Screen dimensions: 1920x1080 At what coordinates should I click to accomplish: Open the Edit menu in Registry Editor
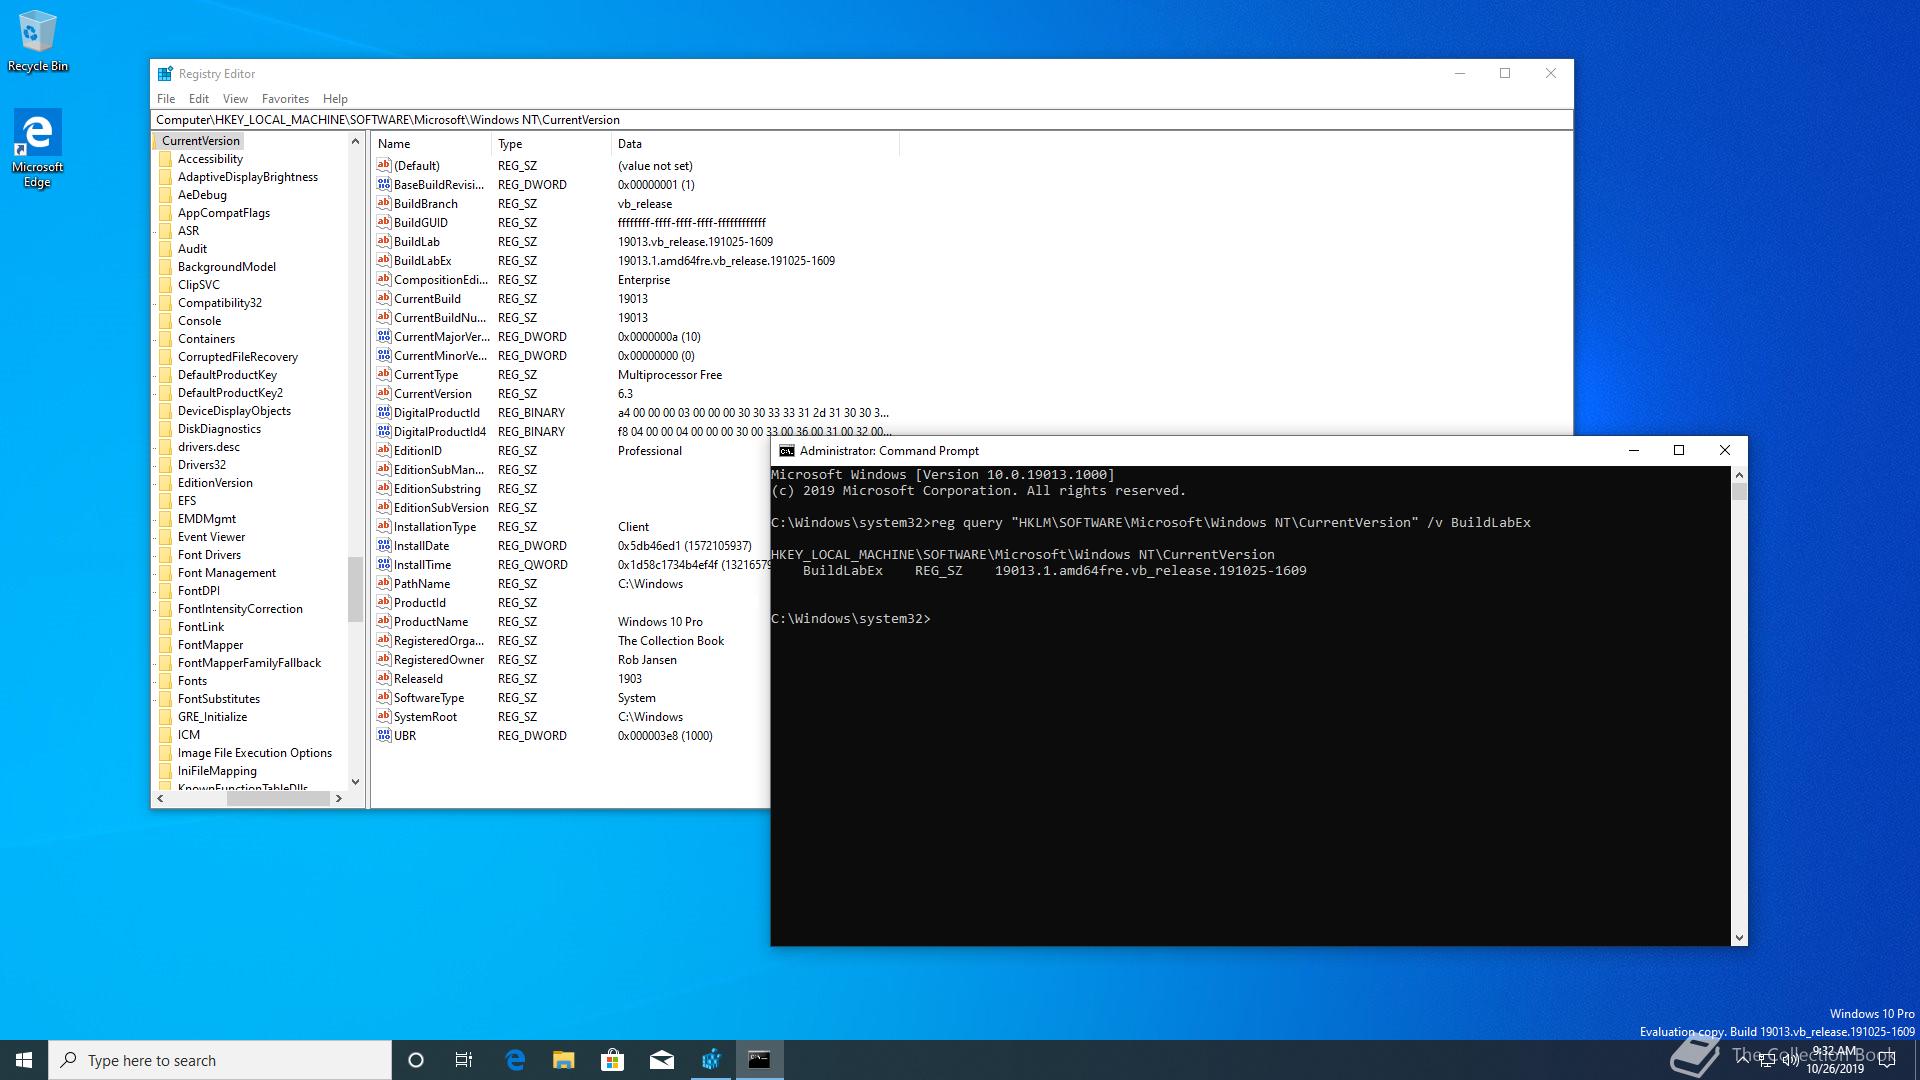(x=199, y=99)
